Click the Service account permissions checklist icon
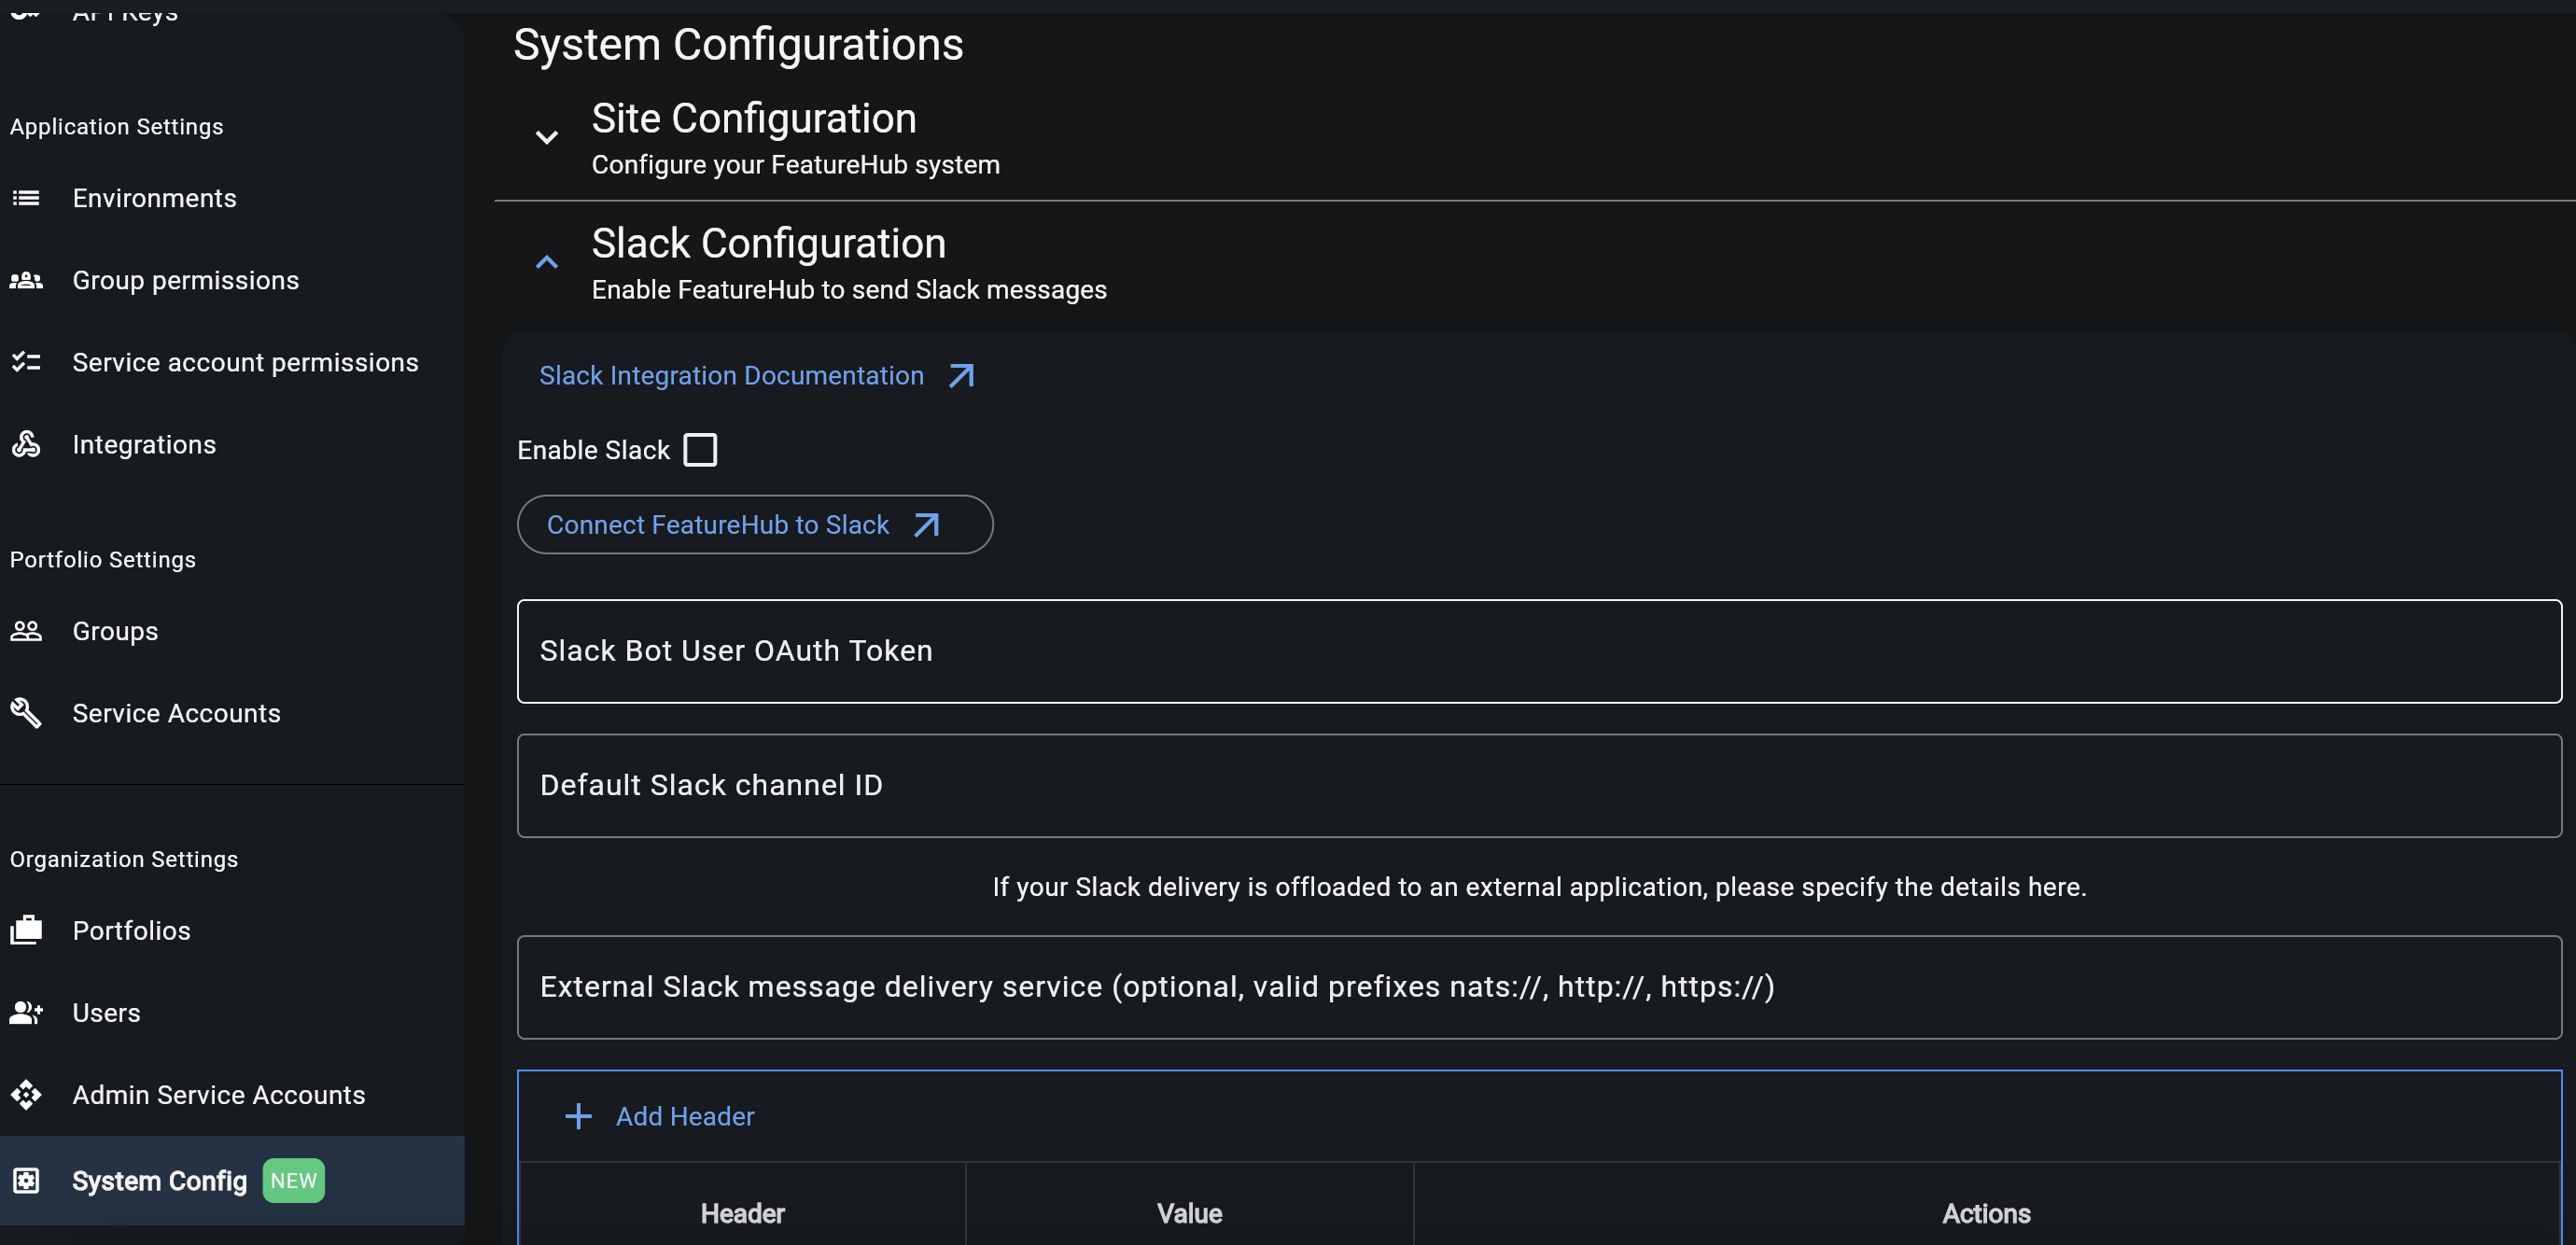Screen dimensions: 2576x1245 (26, 362)
